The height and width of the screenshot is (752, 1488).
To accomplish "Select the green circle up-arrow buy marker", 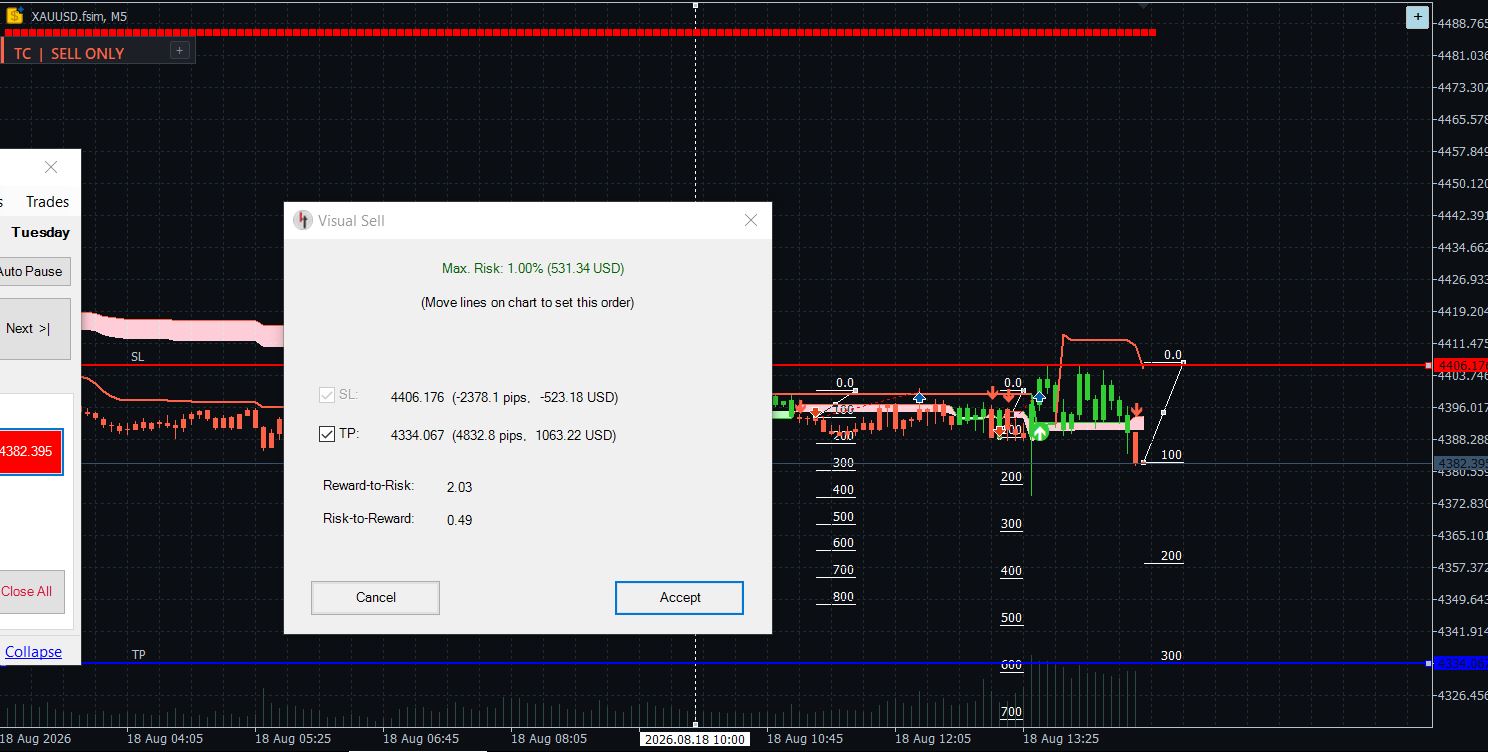I will pyautogui.click(x=1040, y=432).
